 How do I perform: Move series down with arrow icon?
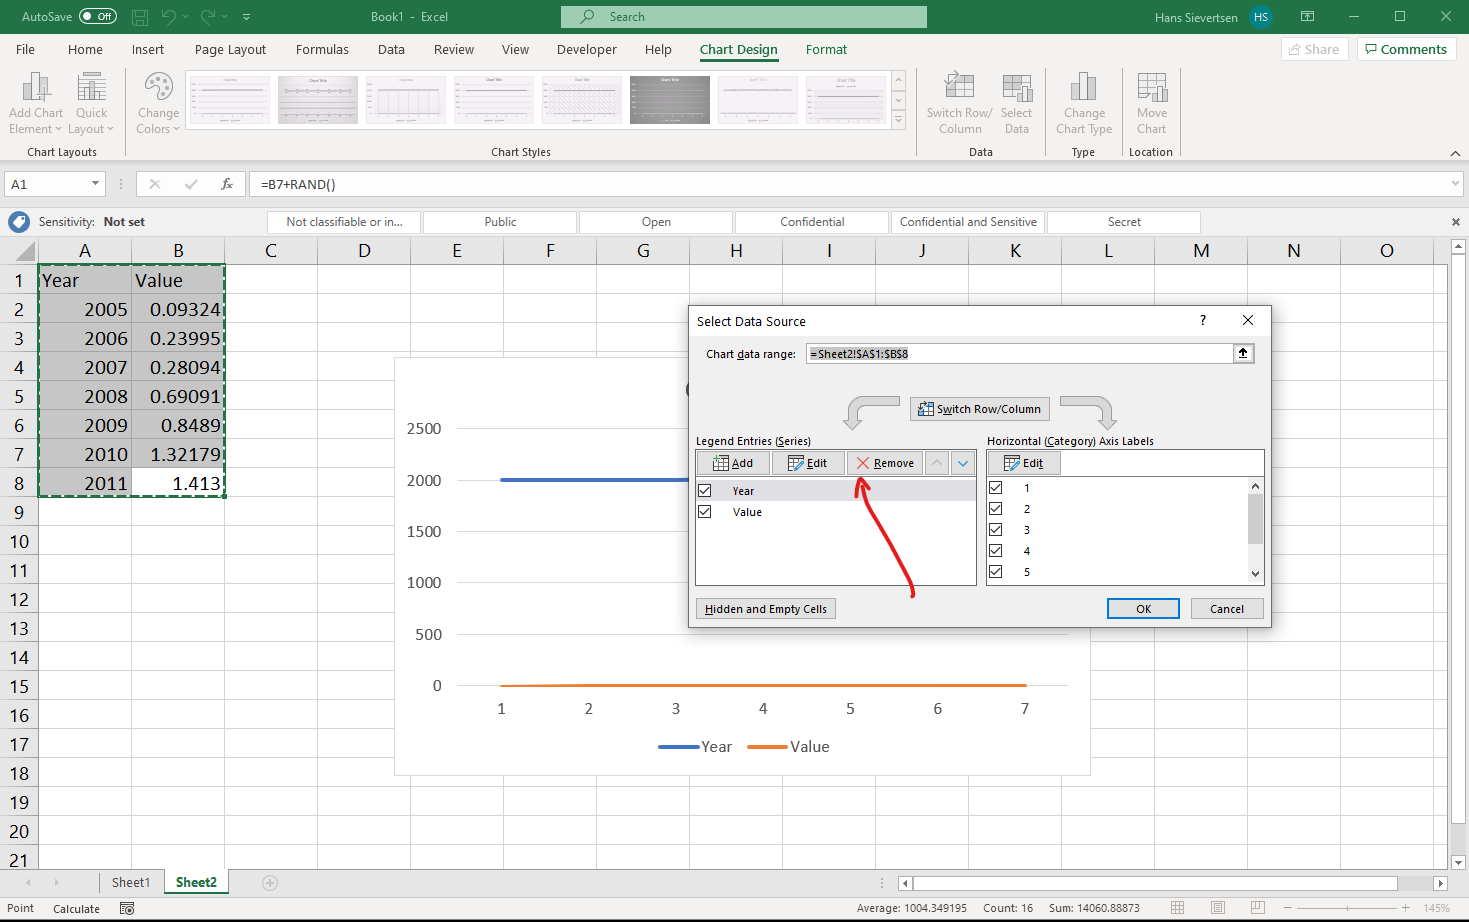coord(963,463)
